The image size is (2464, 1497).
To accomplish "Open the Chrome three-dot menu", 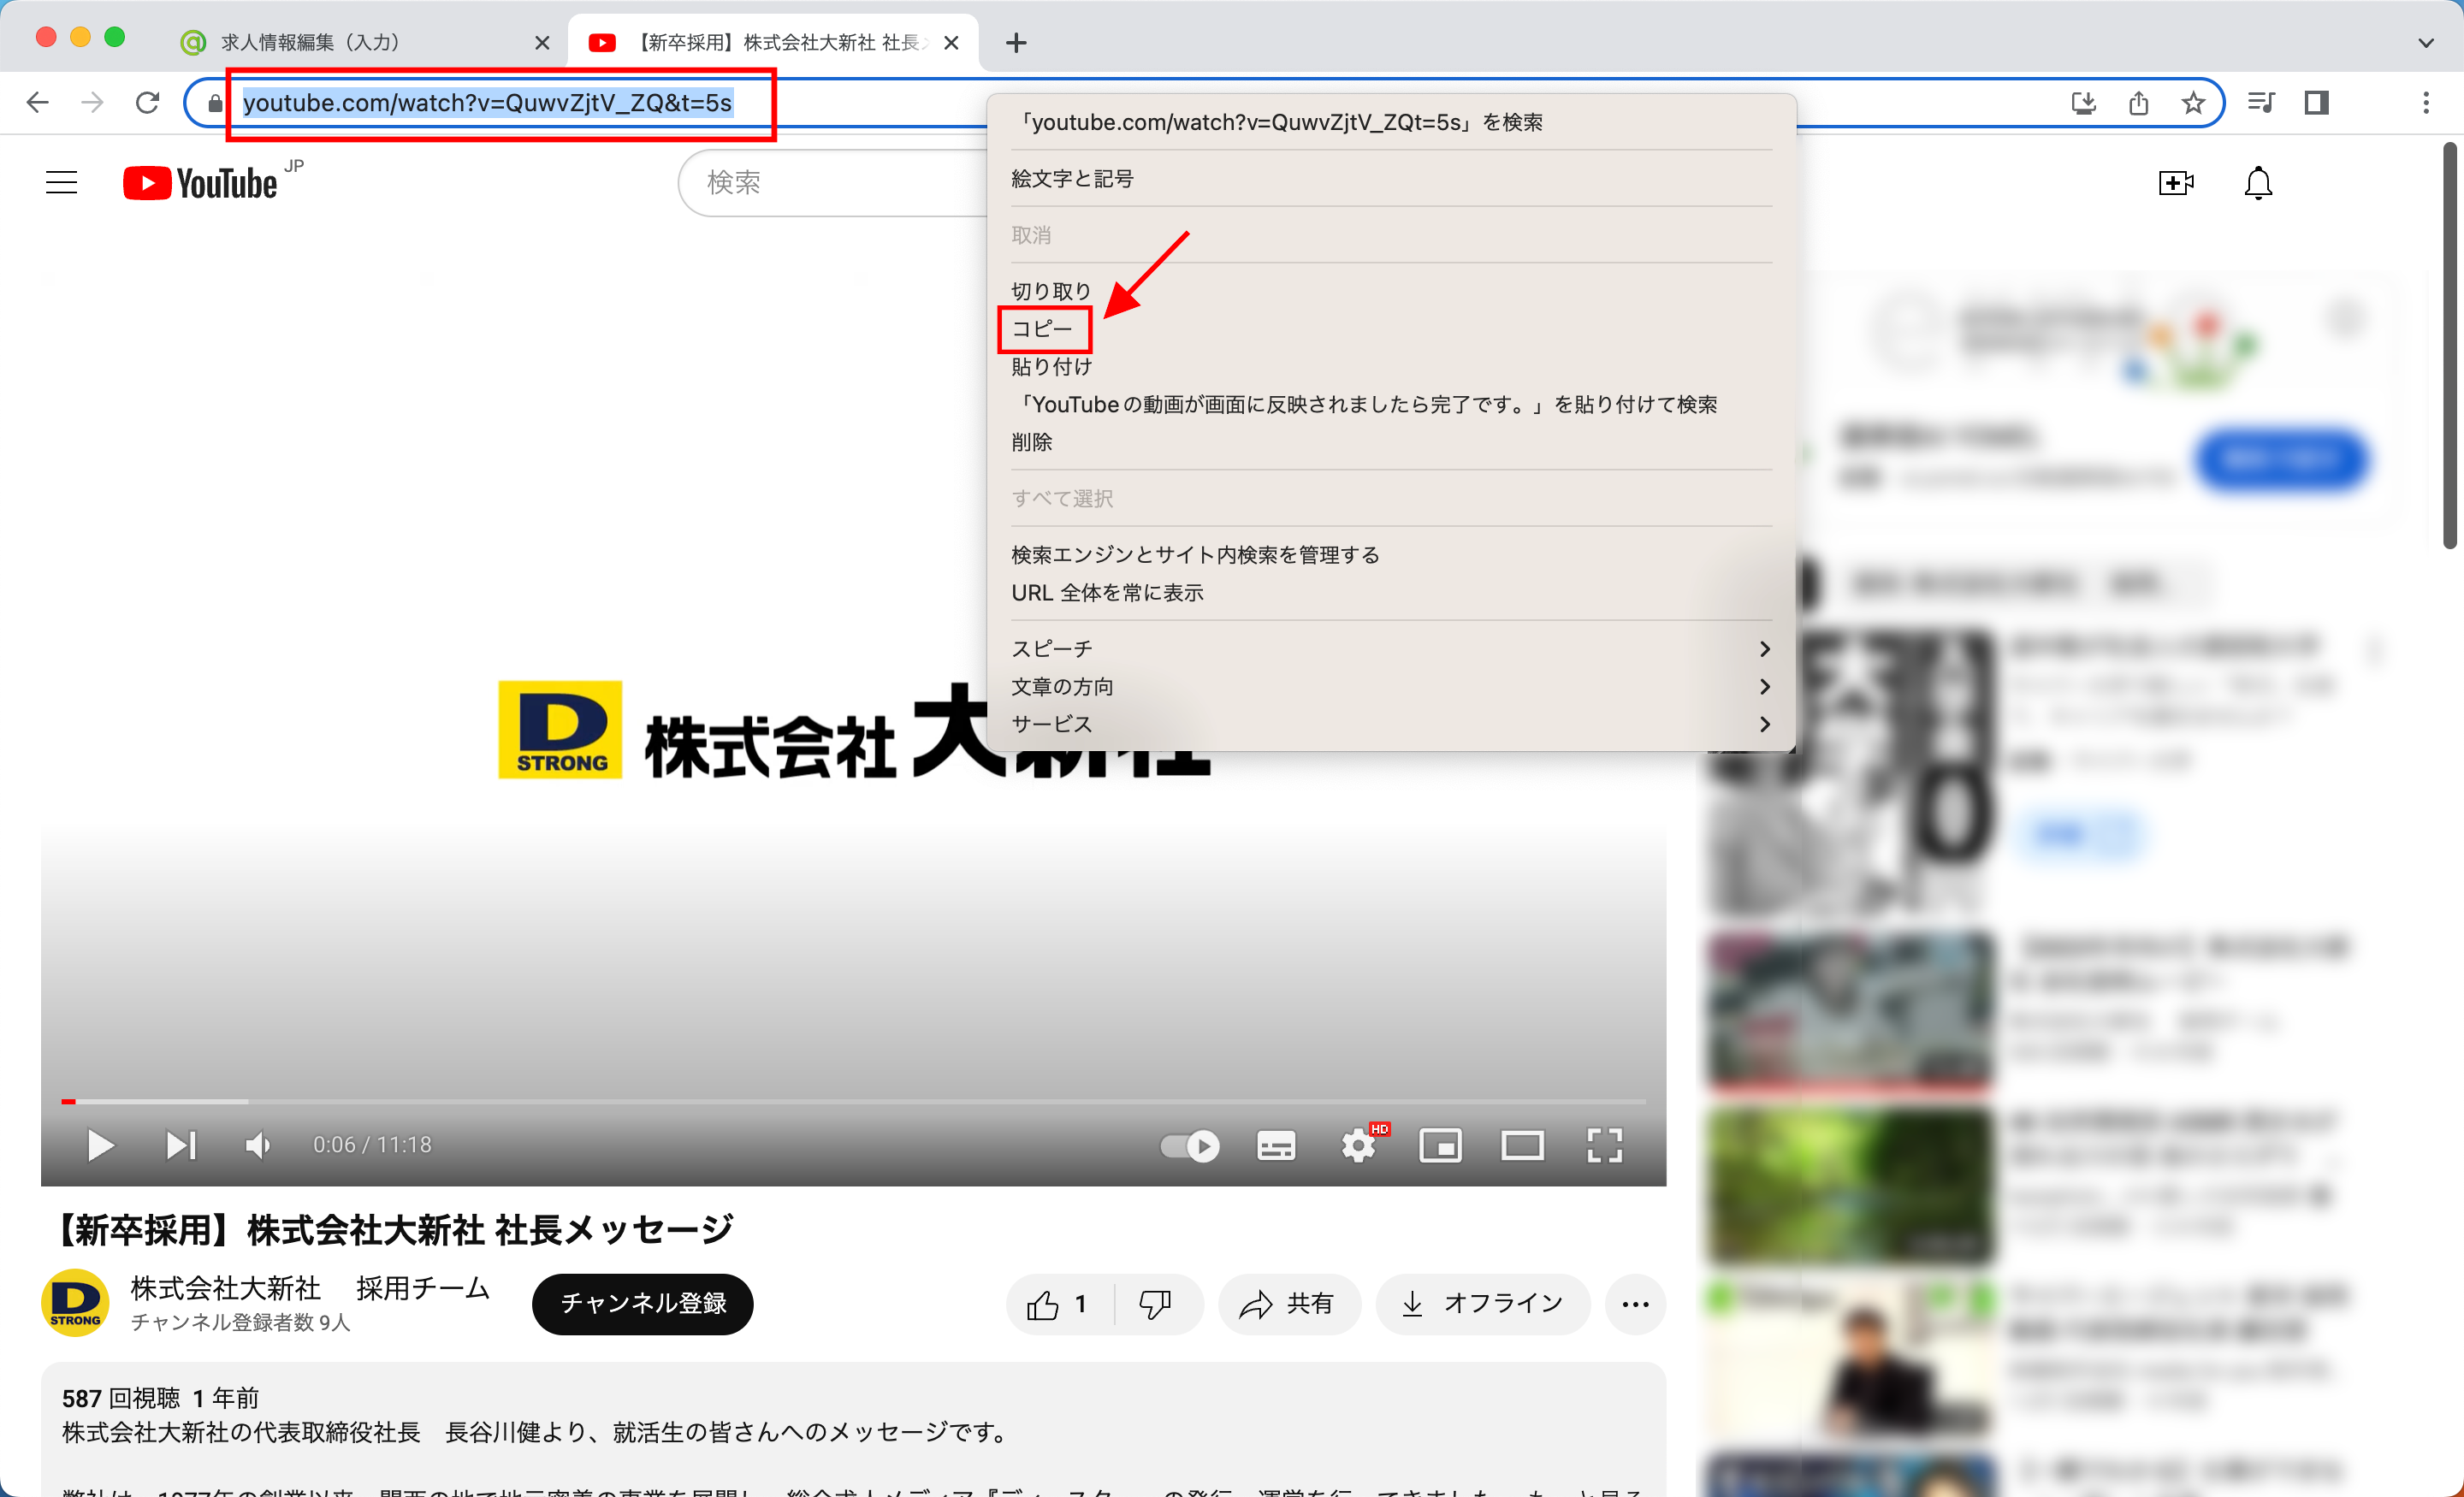I will (2426, 103).
